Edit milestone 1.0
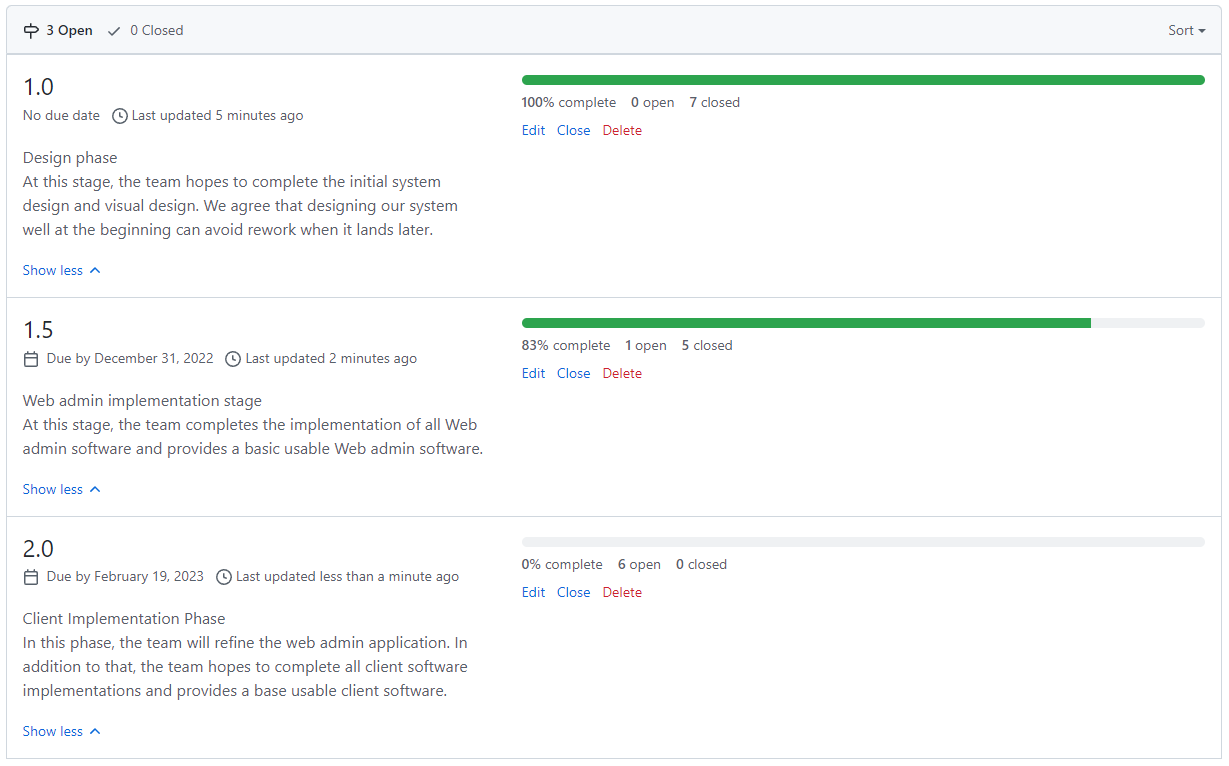 click(533, 130)
